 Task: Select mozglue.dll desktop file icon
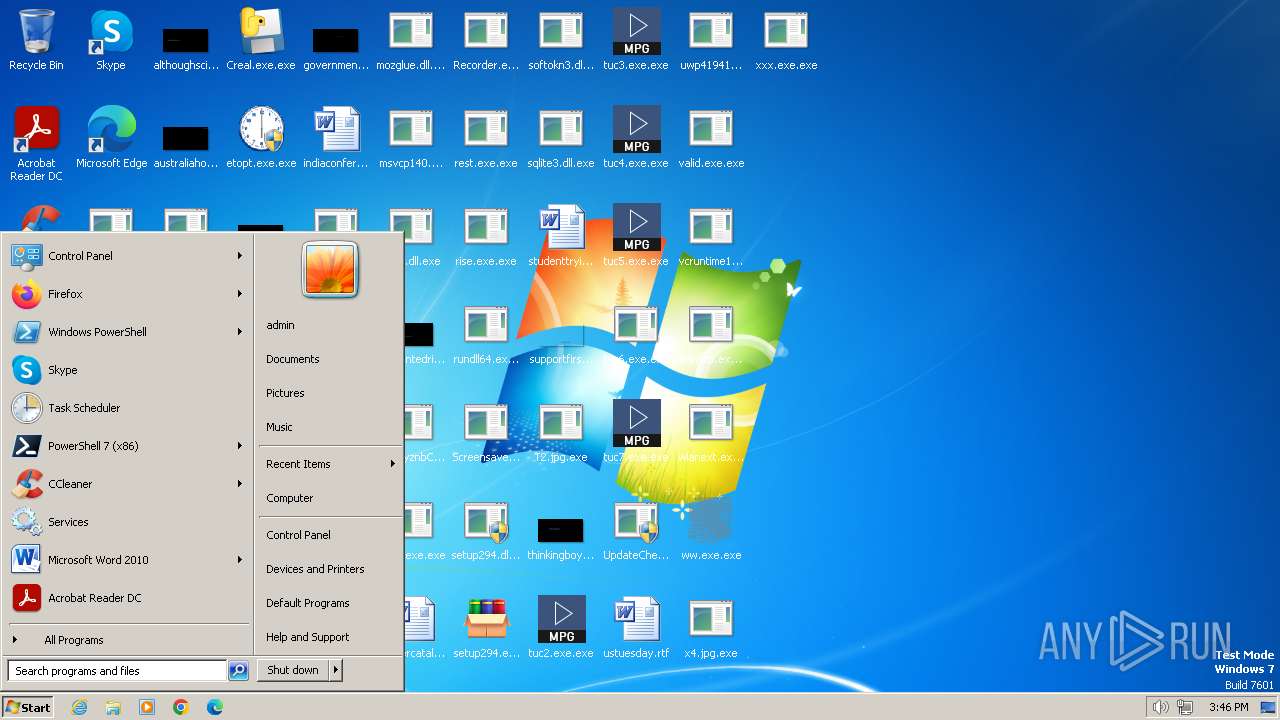pyautogui.click(x=411, y=40)
